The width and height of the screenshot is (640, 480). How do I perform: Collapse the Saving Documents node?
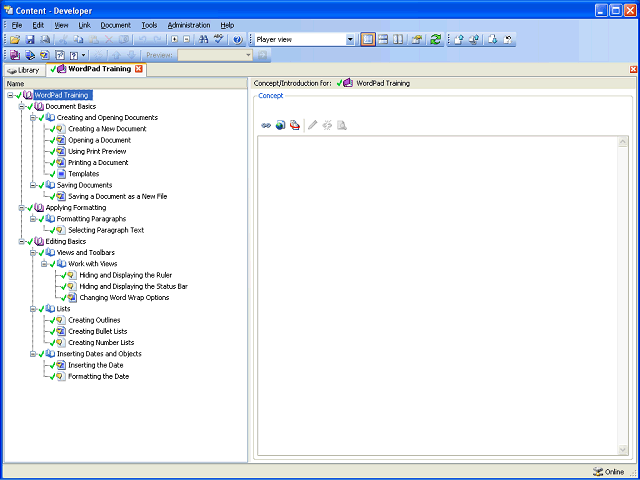(x=33, y=185)
